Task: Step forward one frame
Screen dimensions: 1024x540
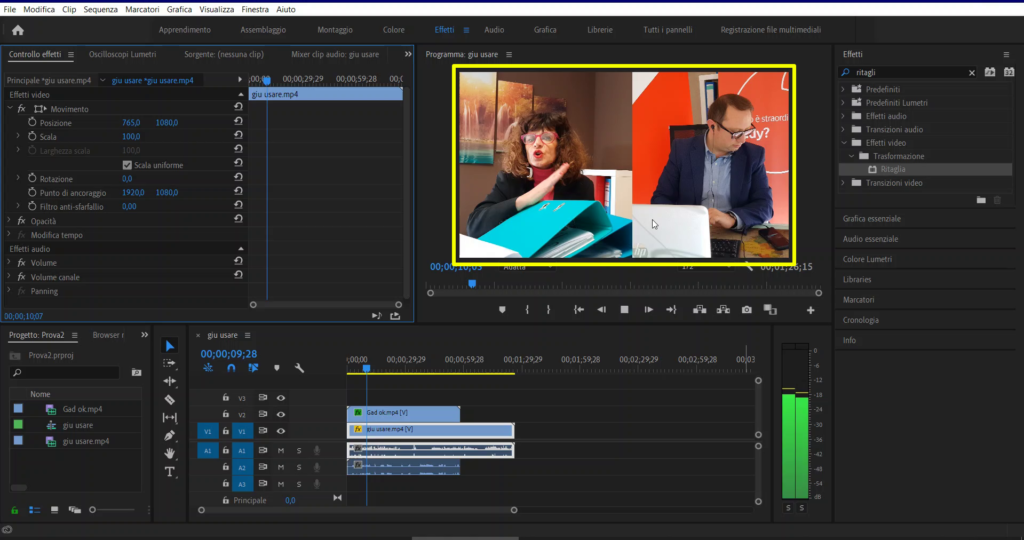Action: 648,310
